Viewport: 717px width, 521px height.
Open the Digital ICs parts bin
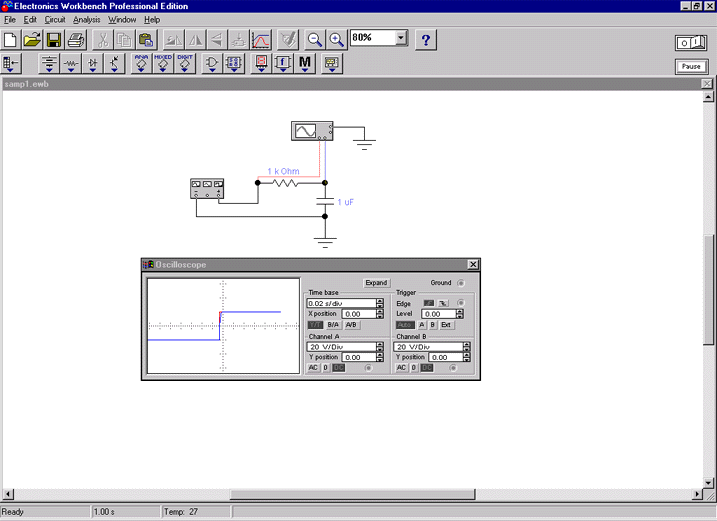[185, 63]
